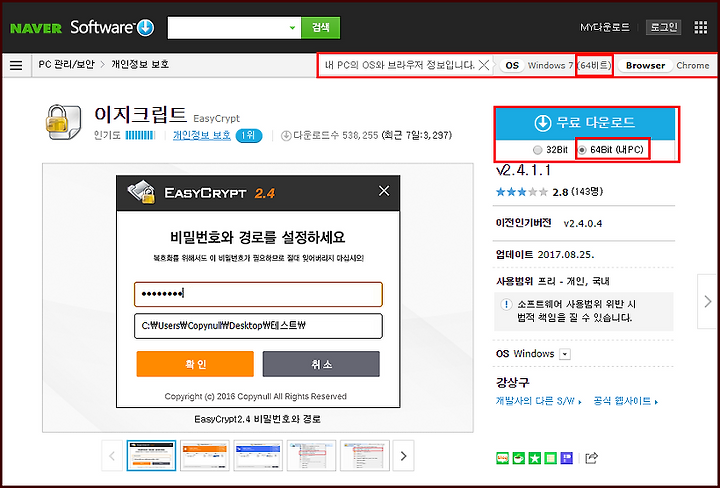This screenshot has height=488, width=720.
Task: Open the hamburger category menu
Action: point(16,65)
